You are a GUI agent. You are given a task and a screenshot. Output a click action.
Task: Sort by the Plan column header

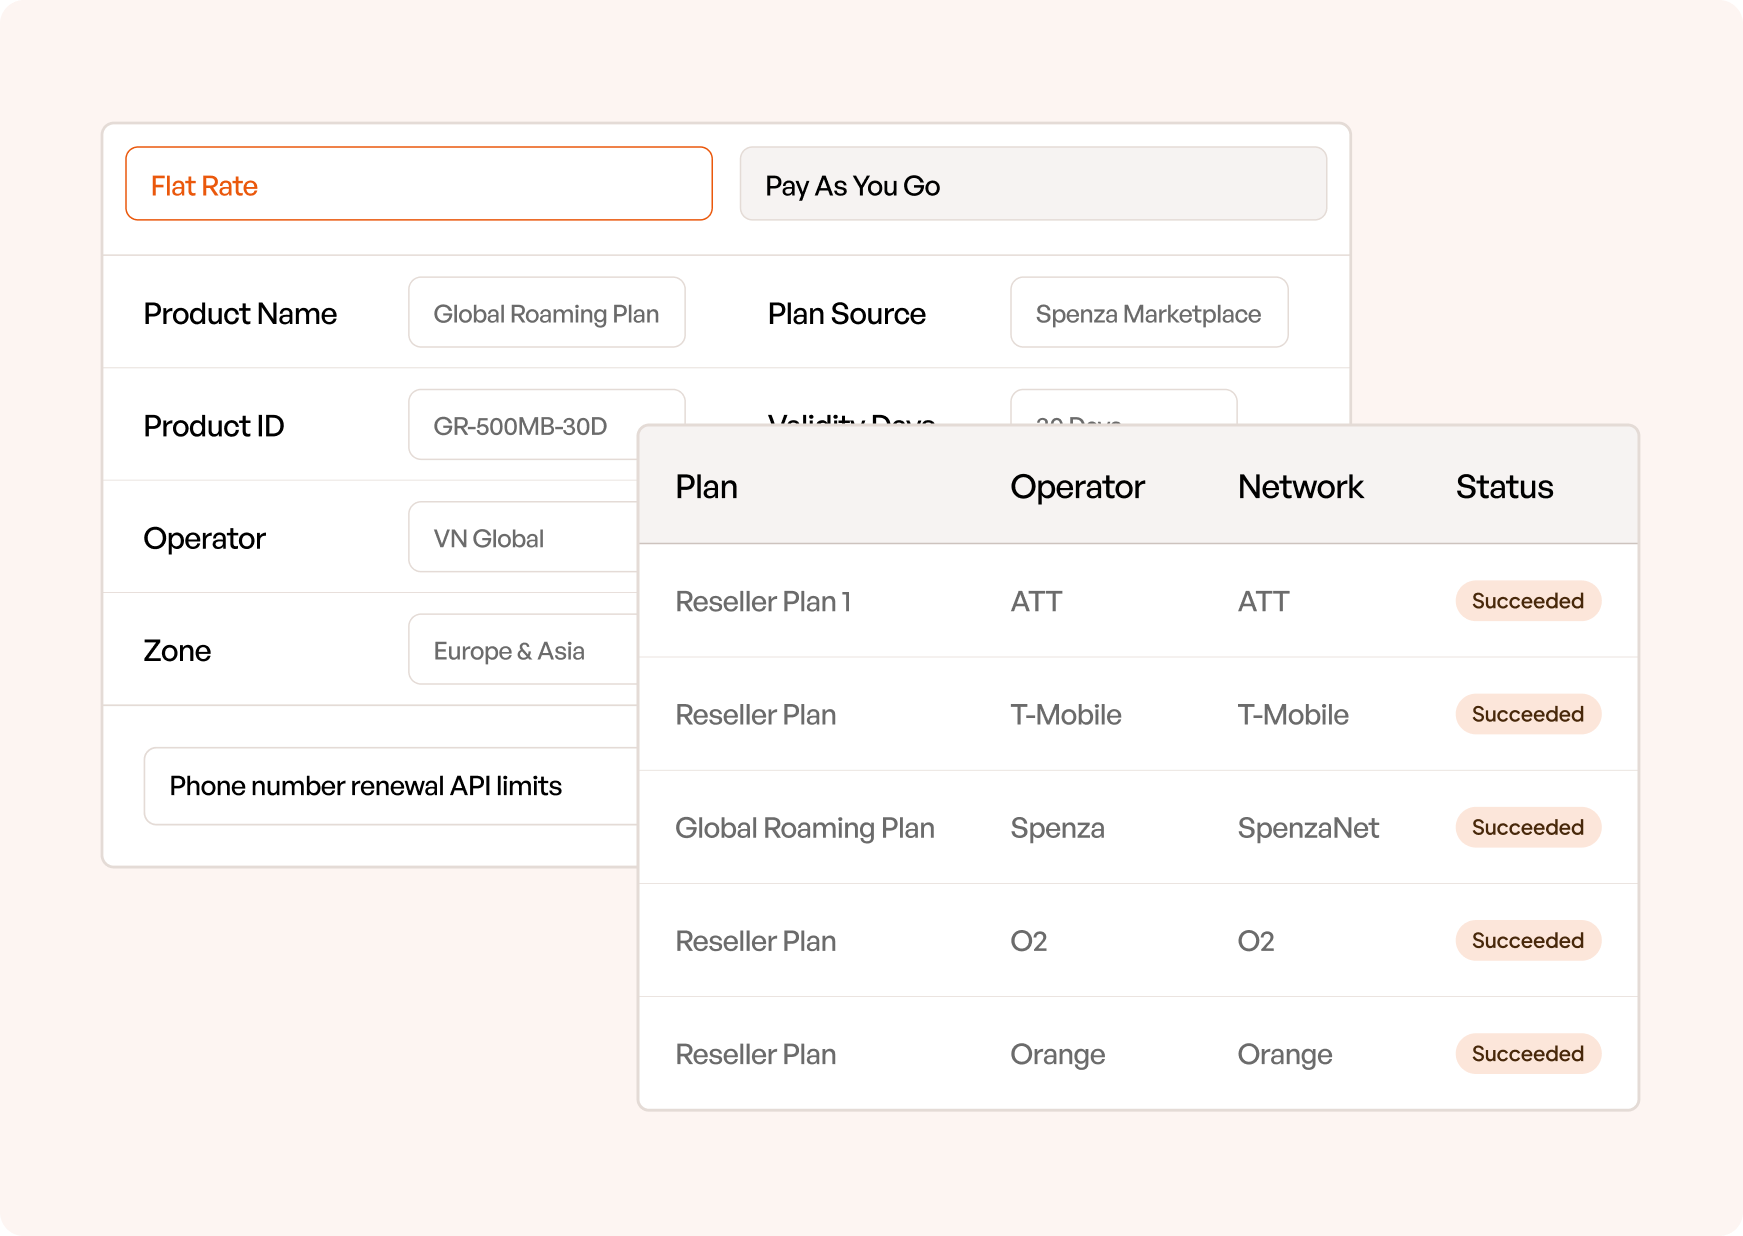[706, 487]
